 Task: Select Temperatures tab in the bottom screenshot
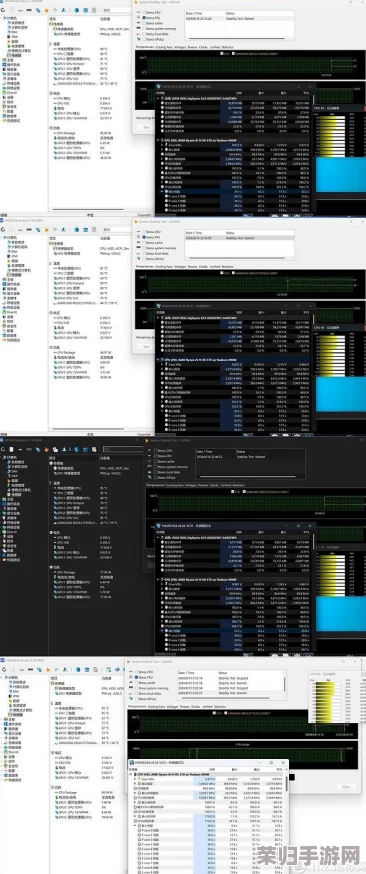[x=136, y=707]
